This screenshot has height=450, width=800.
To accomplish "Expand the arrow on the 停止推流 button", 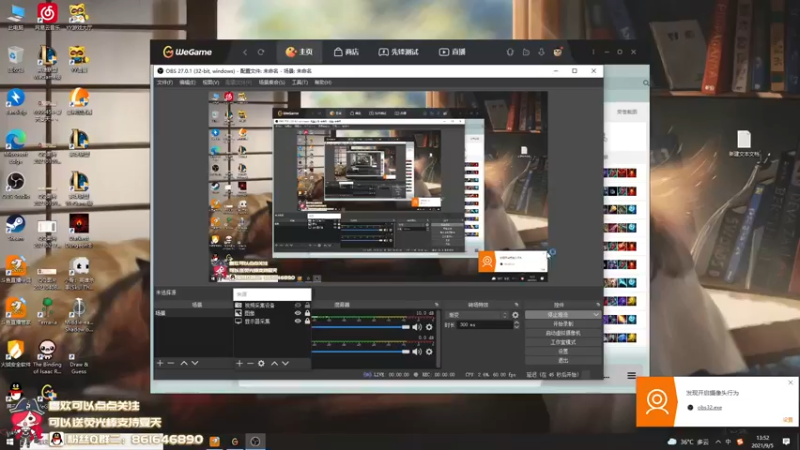I will click(x=595, y=315).
